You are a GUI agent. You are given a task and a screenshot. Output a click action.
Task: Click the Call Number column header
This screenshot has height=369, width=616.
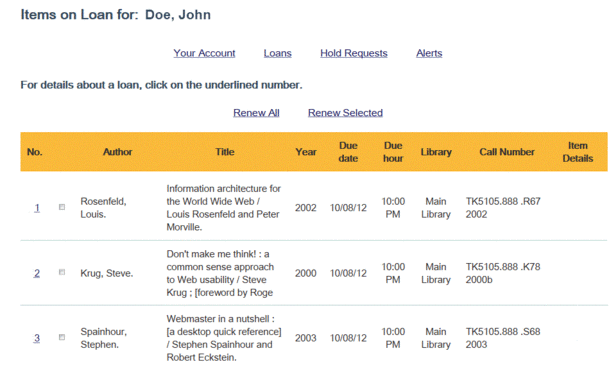click(507, 152)
